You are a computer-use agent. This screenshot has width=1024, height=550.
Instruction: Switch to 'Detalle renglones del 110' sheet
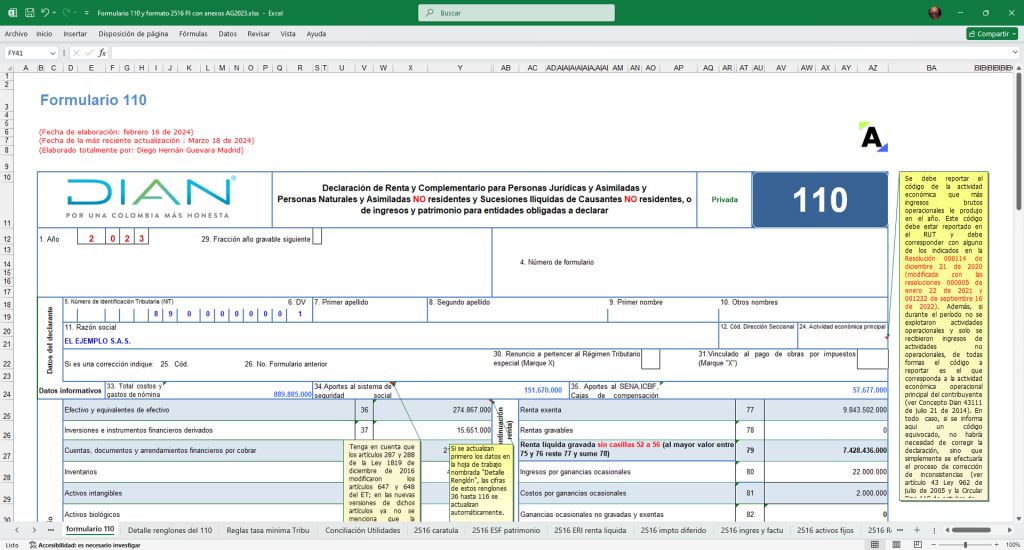tap(170, 530)
